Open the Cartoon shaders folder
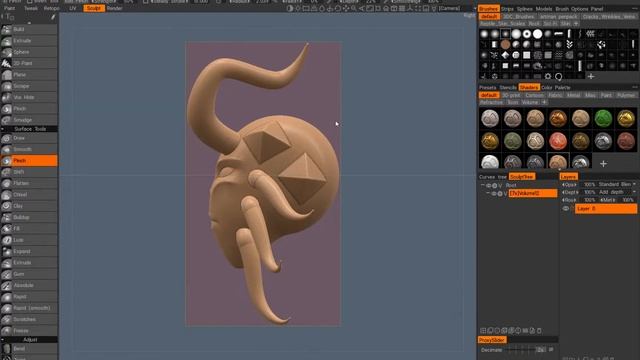The width and height of the screenshot is (640, 360). click(534, 95)
